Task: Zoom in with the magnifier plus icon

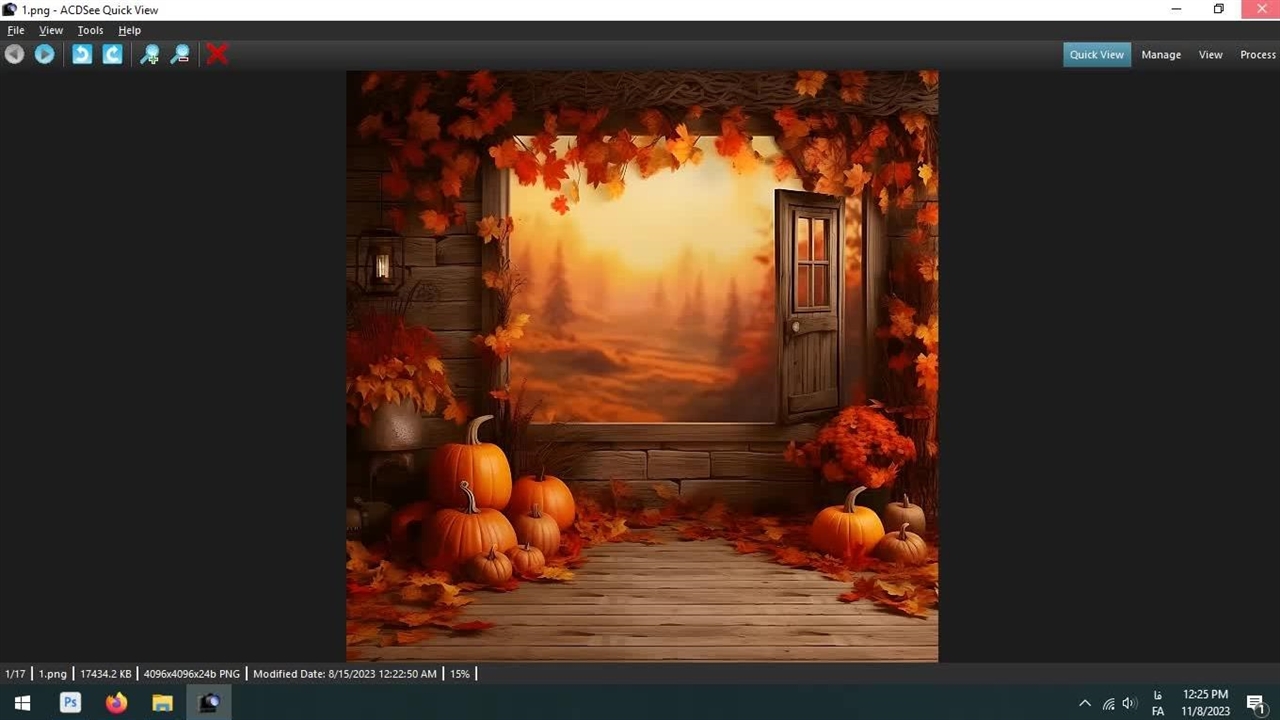Action: point(149,54)
